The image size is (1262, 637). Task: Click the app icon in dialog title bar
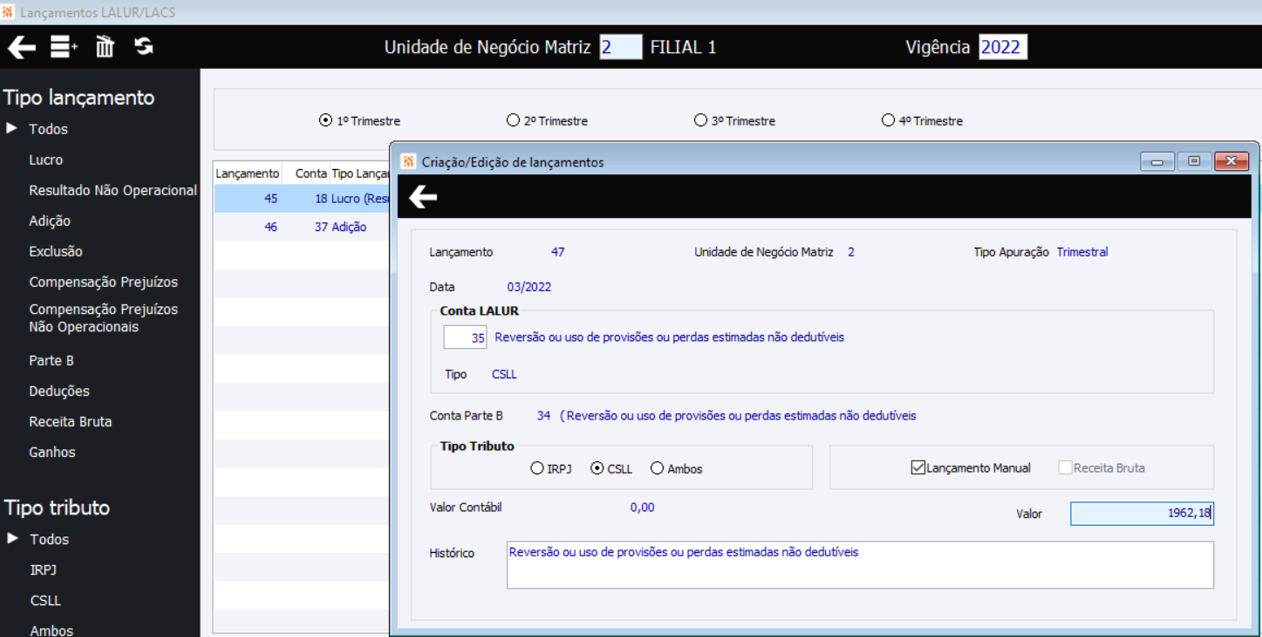point(408,161)
